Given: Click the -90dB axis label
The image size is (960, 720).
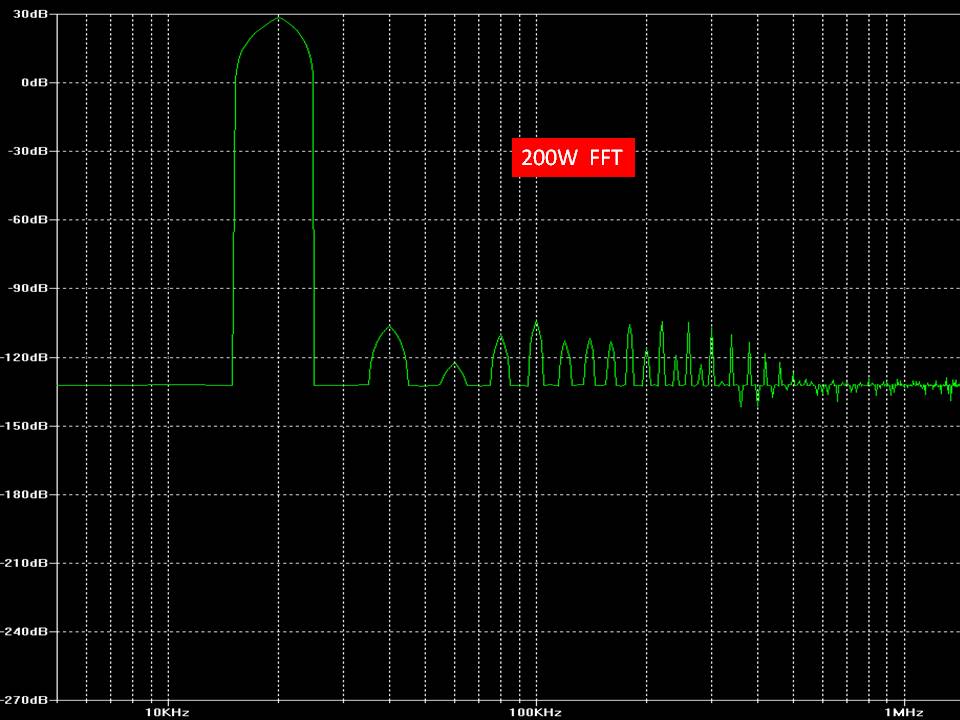Looking at the screenshot, I should pyautogui.click(x=27, y=288).
